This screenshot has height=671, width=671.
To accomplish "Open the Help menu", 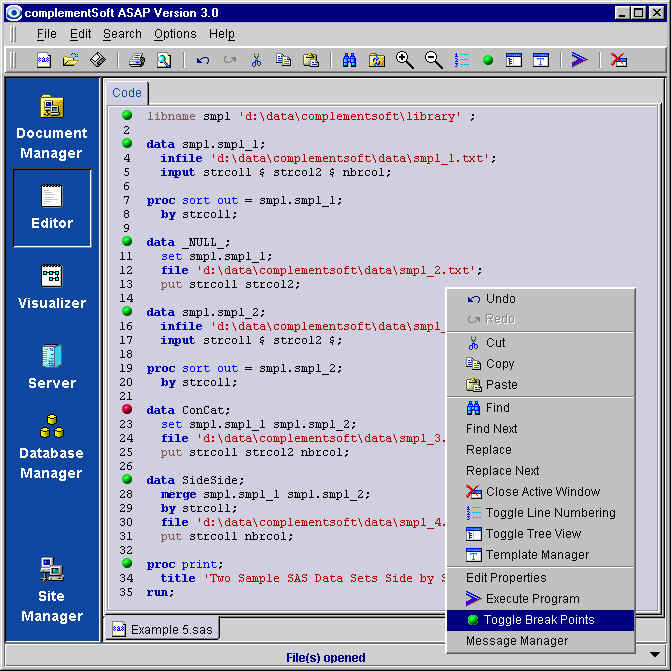I will 221,34.
